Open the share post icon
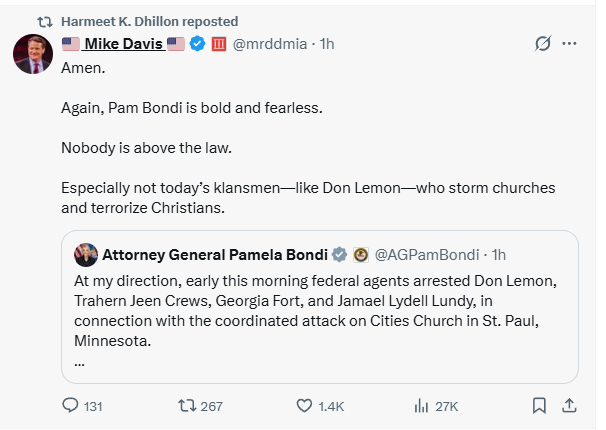This screenshot has height=430, width=606. coord(569,406)
